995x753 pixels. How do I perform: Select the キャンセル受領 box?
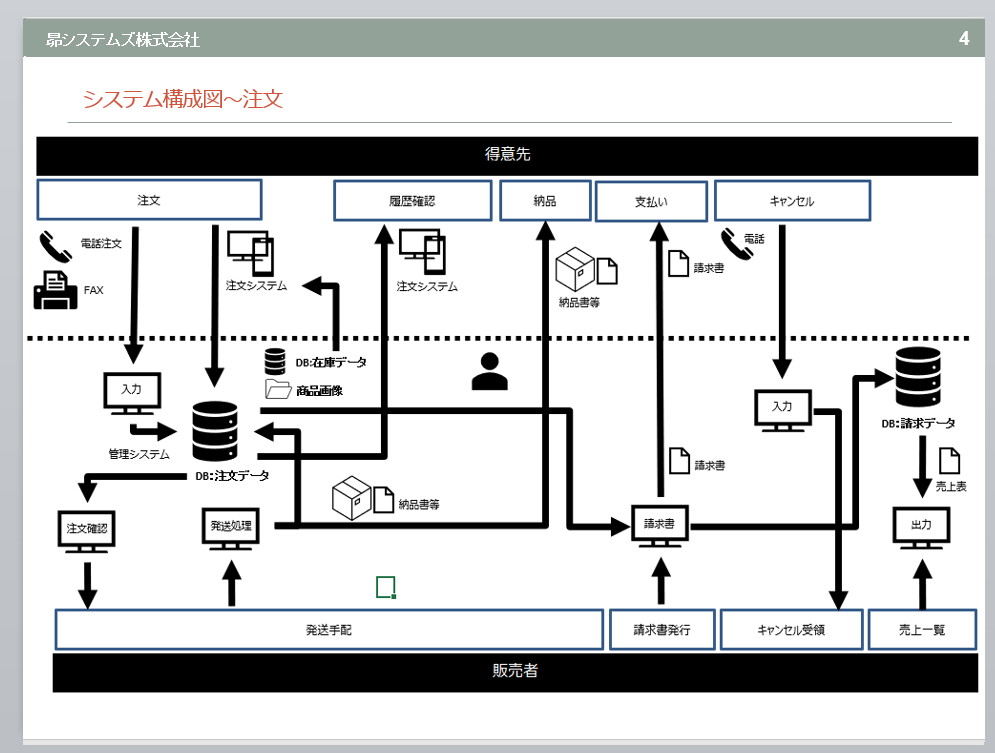(792, 630)
